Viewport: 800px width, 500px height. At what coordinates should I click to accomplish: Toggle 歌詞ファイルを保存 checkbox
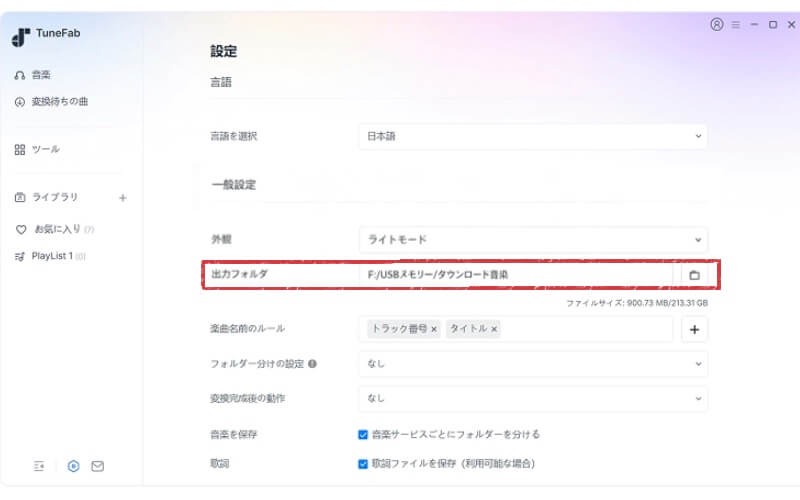(x=363, y=464)
